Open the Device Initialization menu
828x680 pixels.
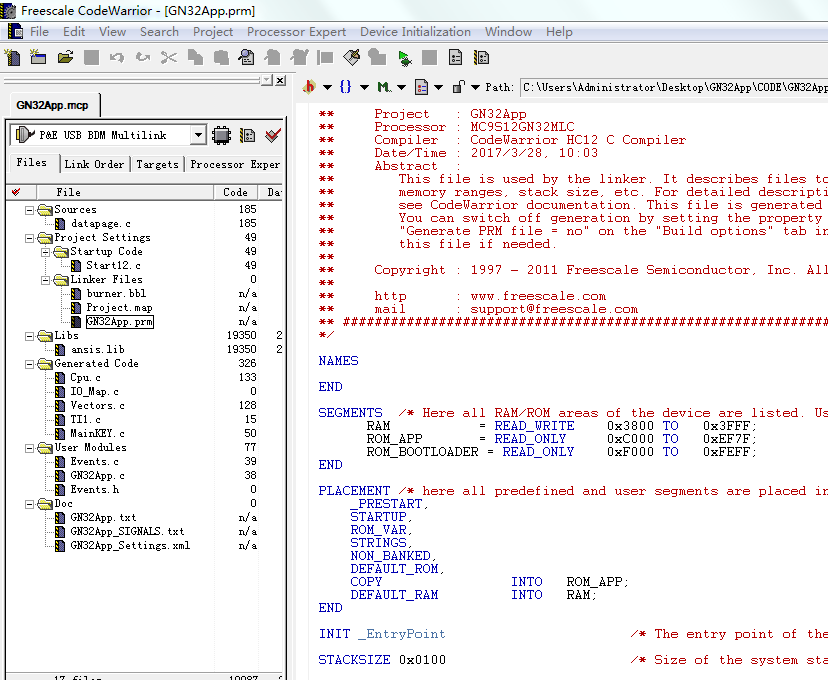pyautogui.click(x=415, y=32)
